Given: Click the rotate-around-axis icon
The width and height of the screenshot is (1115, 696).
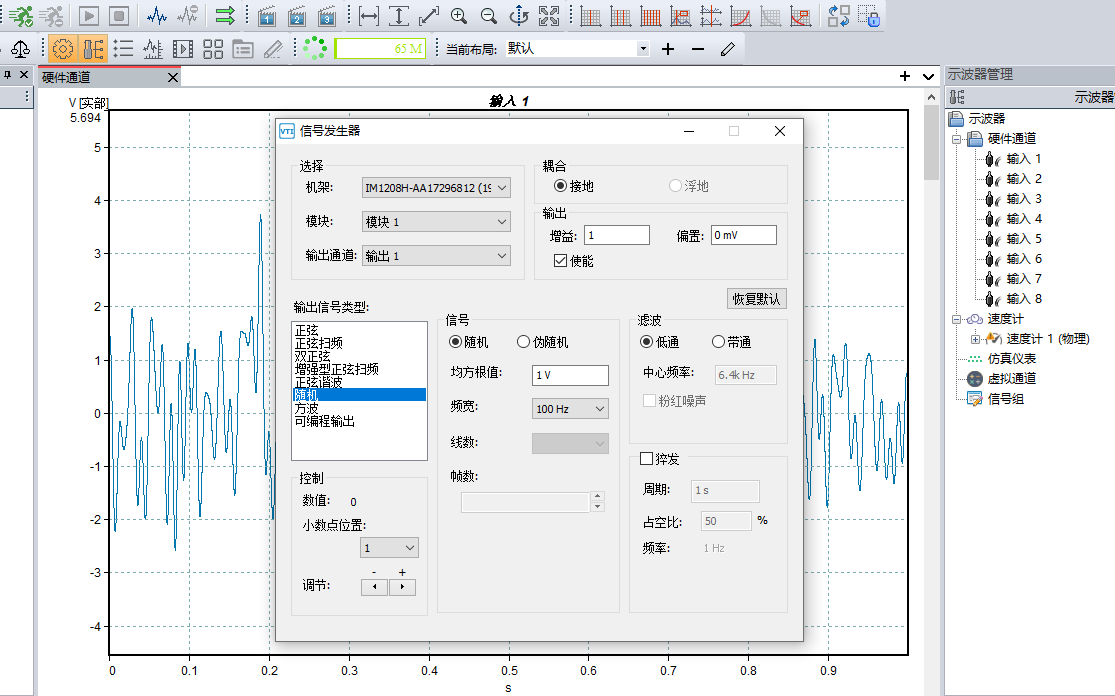Looking at the screenshot, I should (x=519, y=16).
